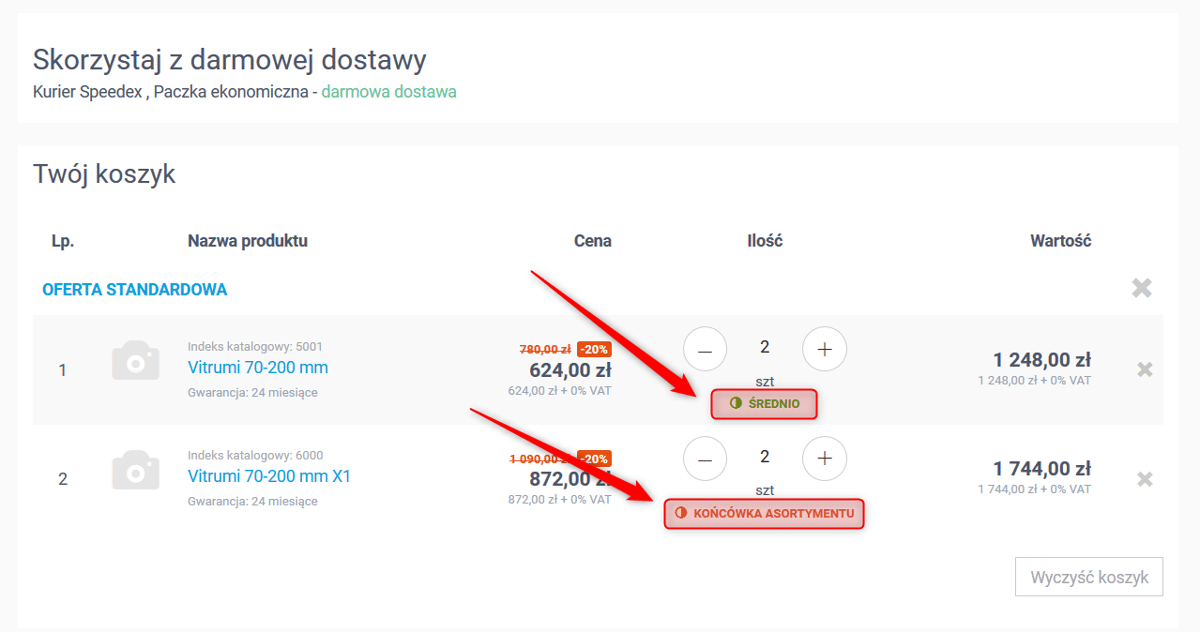Screen dimensions: 1200x632
Task: Click -20% discount badge on first product
Action: (x=594, y=349)
